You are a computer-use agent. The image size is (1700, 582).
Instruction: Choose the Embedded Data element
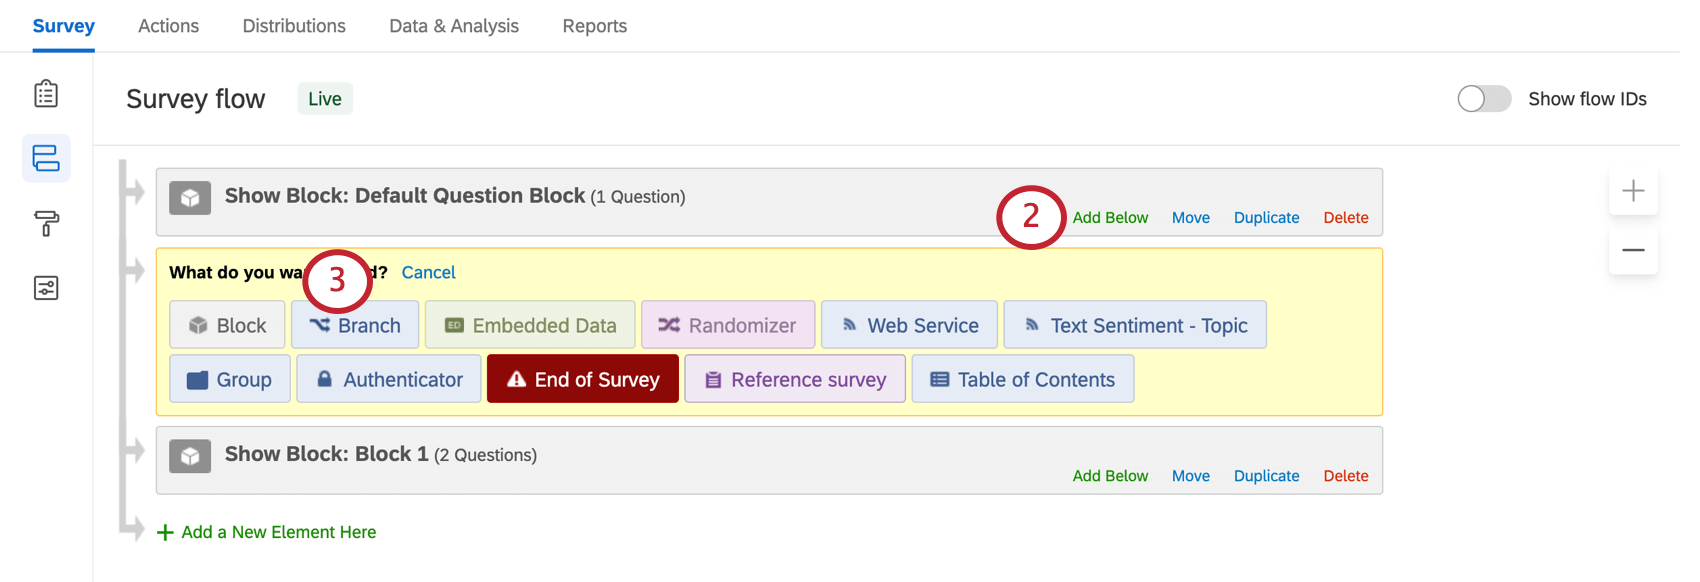click(530, 326)
